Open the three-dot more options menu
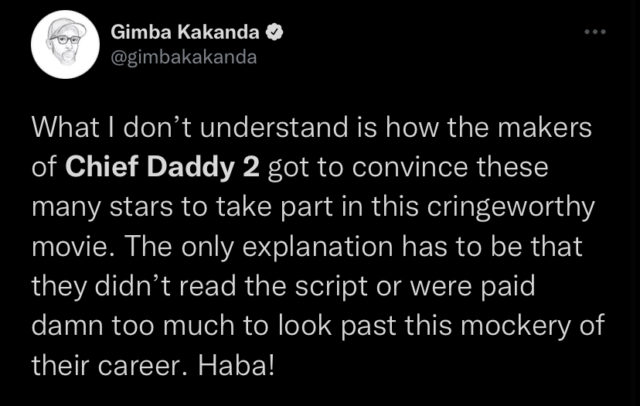This screenshot has width=640, height=406. click(595, 31)
